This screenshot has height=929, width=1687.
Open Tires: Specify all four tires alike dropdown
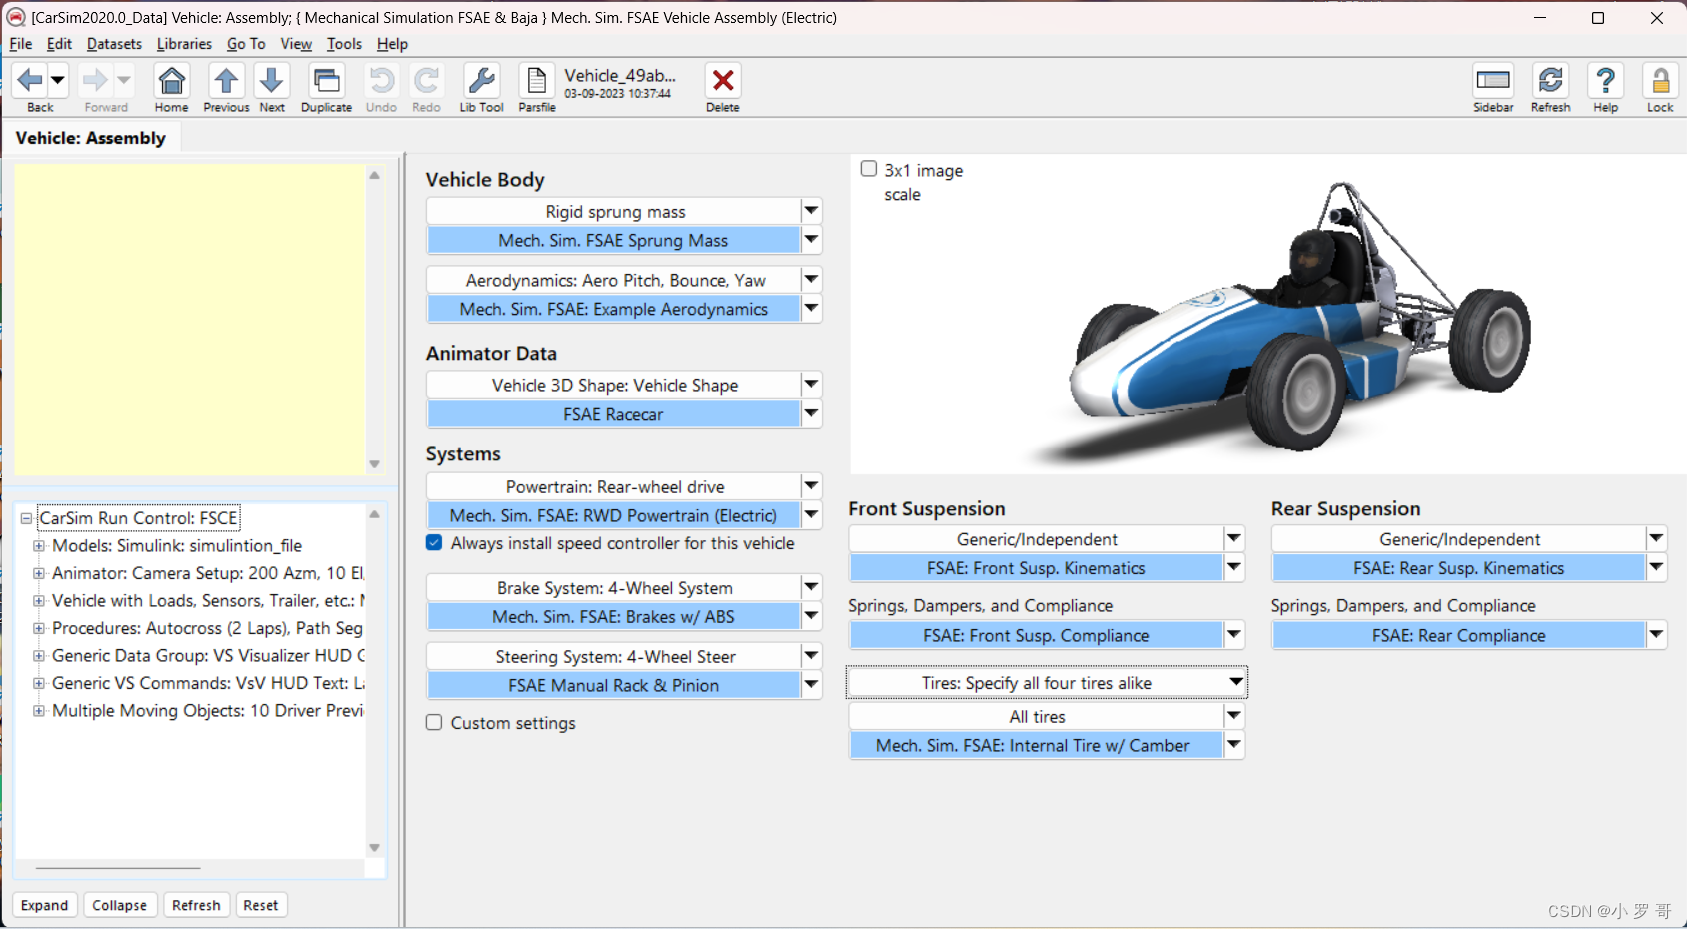pyautogui.click(x=1236, y=682)
